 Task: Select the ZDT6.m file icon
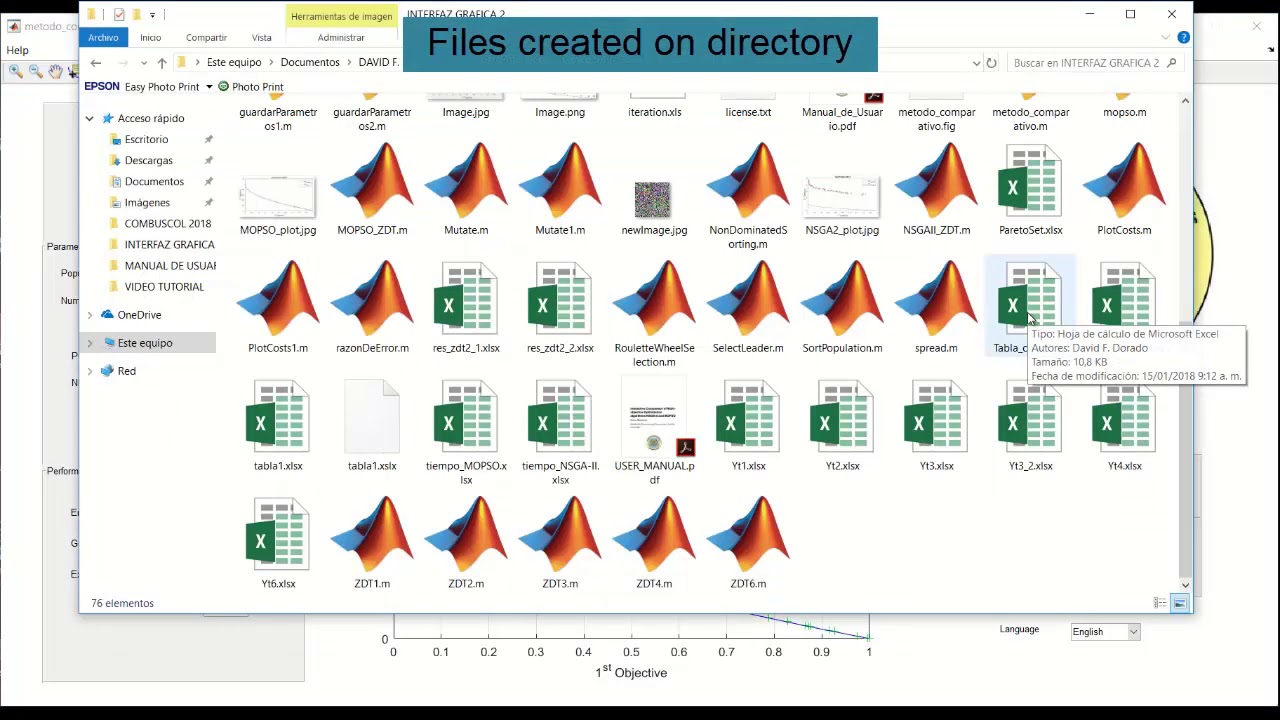click(x=748, y=534)
